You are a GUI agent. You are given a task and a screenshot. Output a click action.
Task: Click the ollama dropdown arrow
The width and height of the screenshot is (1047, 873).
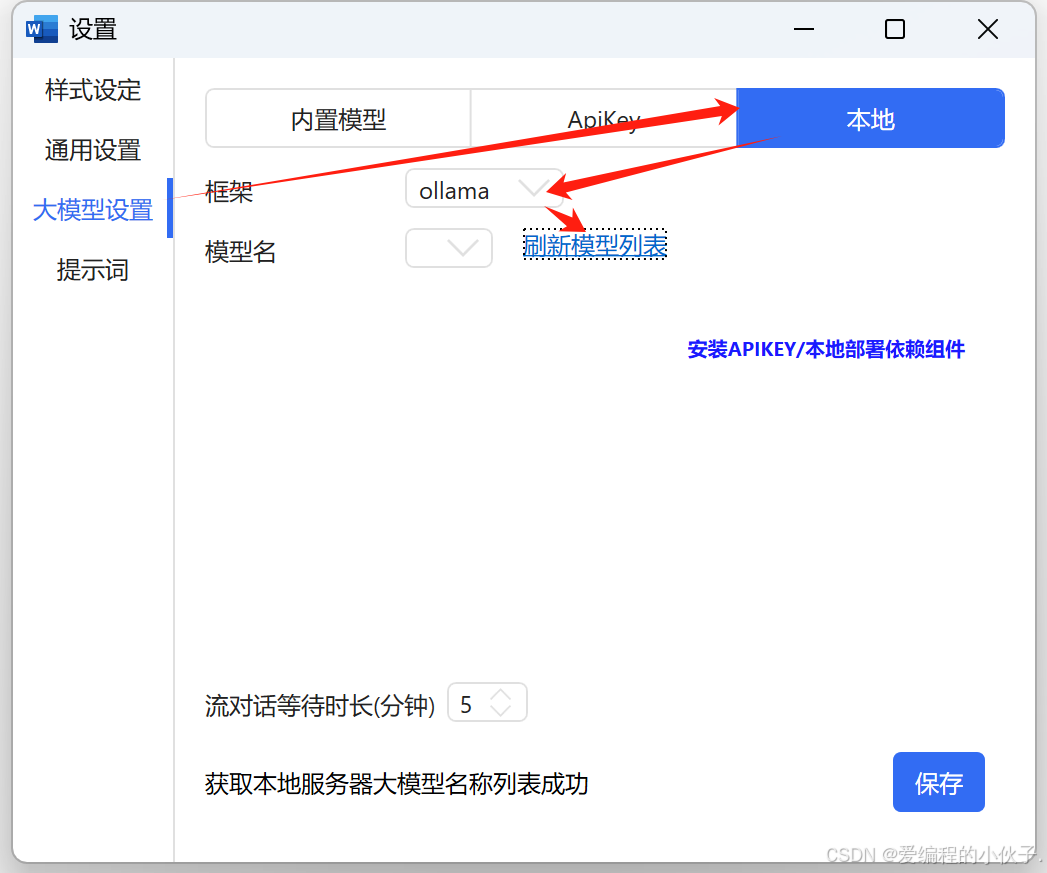coord(533,189)
